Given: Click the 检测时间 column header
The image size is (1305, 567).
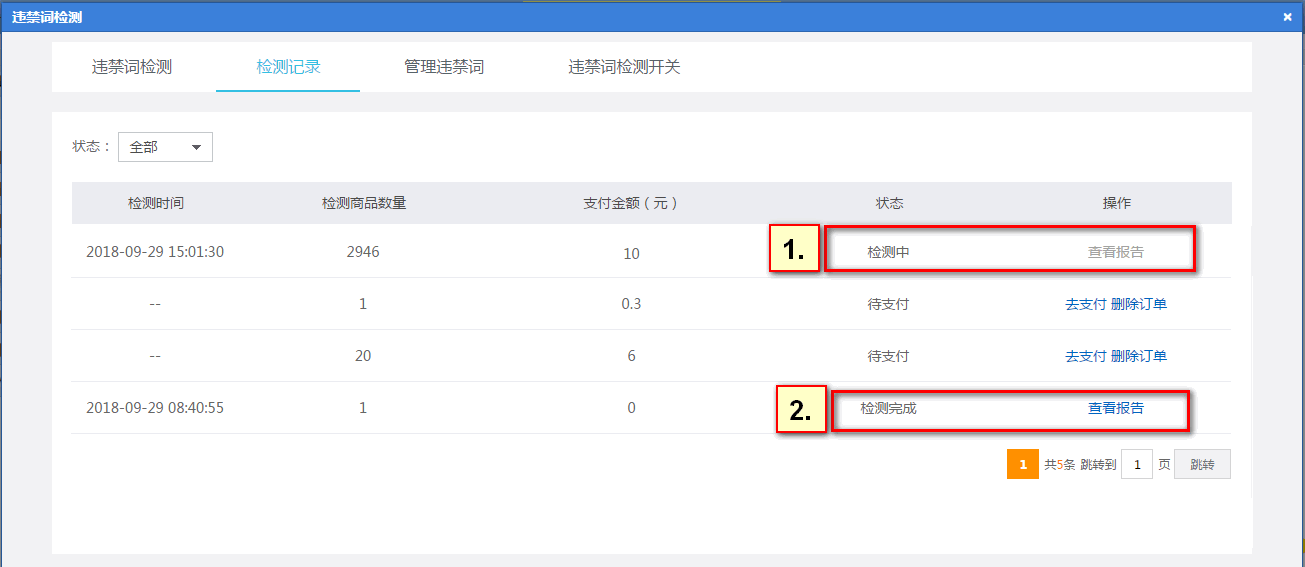Looking at the screenshot, I should click(156, 203).
